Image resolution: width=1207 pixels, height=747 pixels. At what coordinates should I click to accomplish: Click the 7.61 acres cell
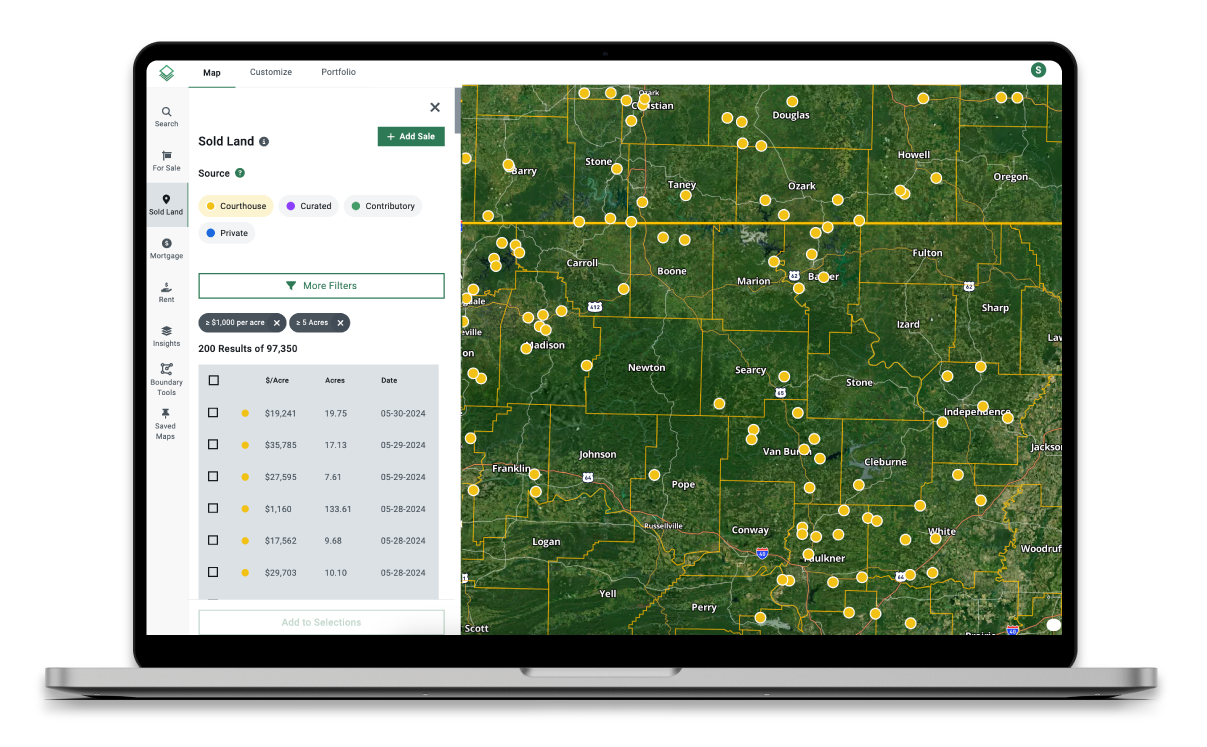[x=333, y=477]
